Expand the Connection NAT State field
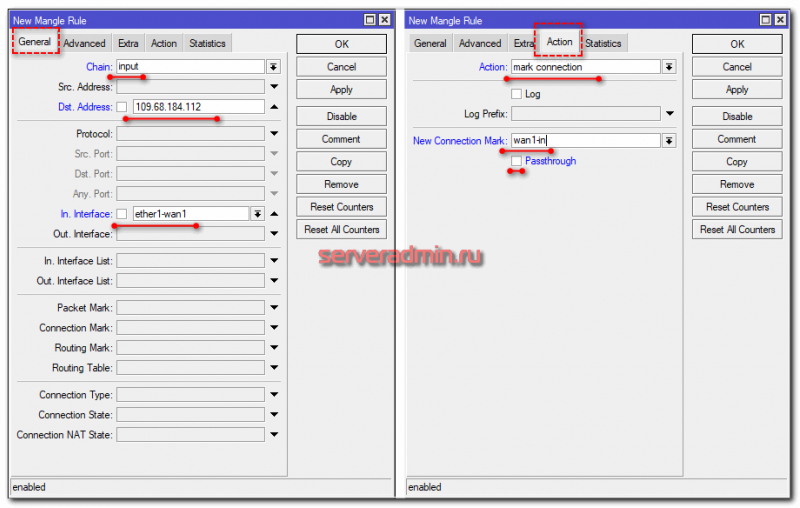The height and width of the screenshot is (508, 800). [x=274, y=435]
